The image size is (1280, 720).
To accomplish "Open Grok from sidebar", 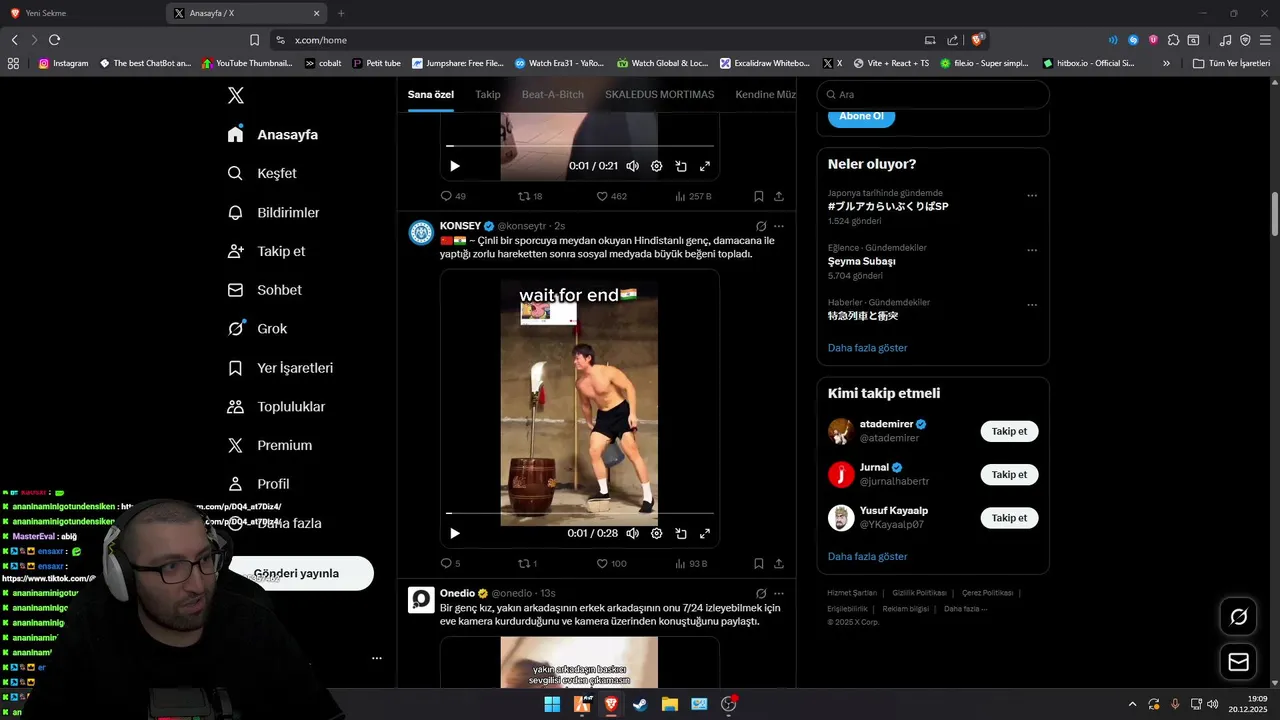I will pos(257,328).
